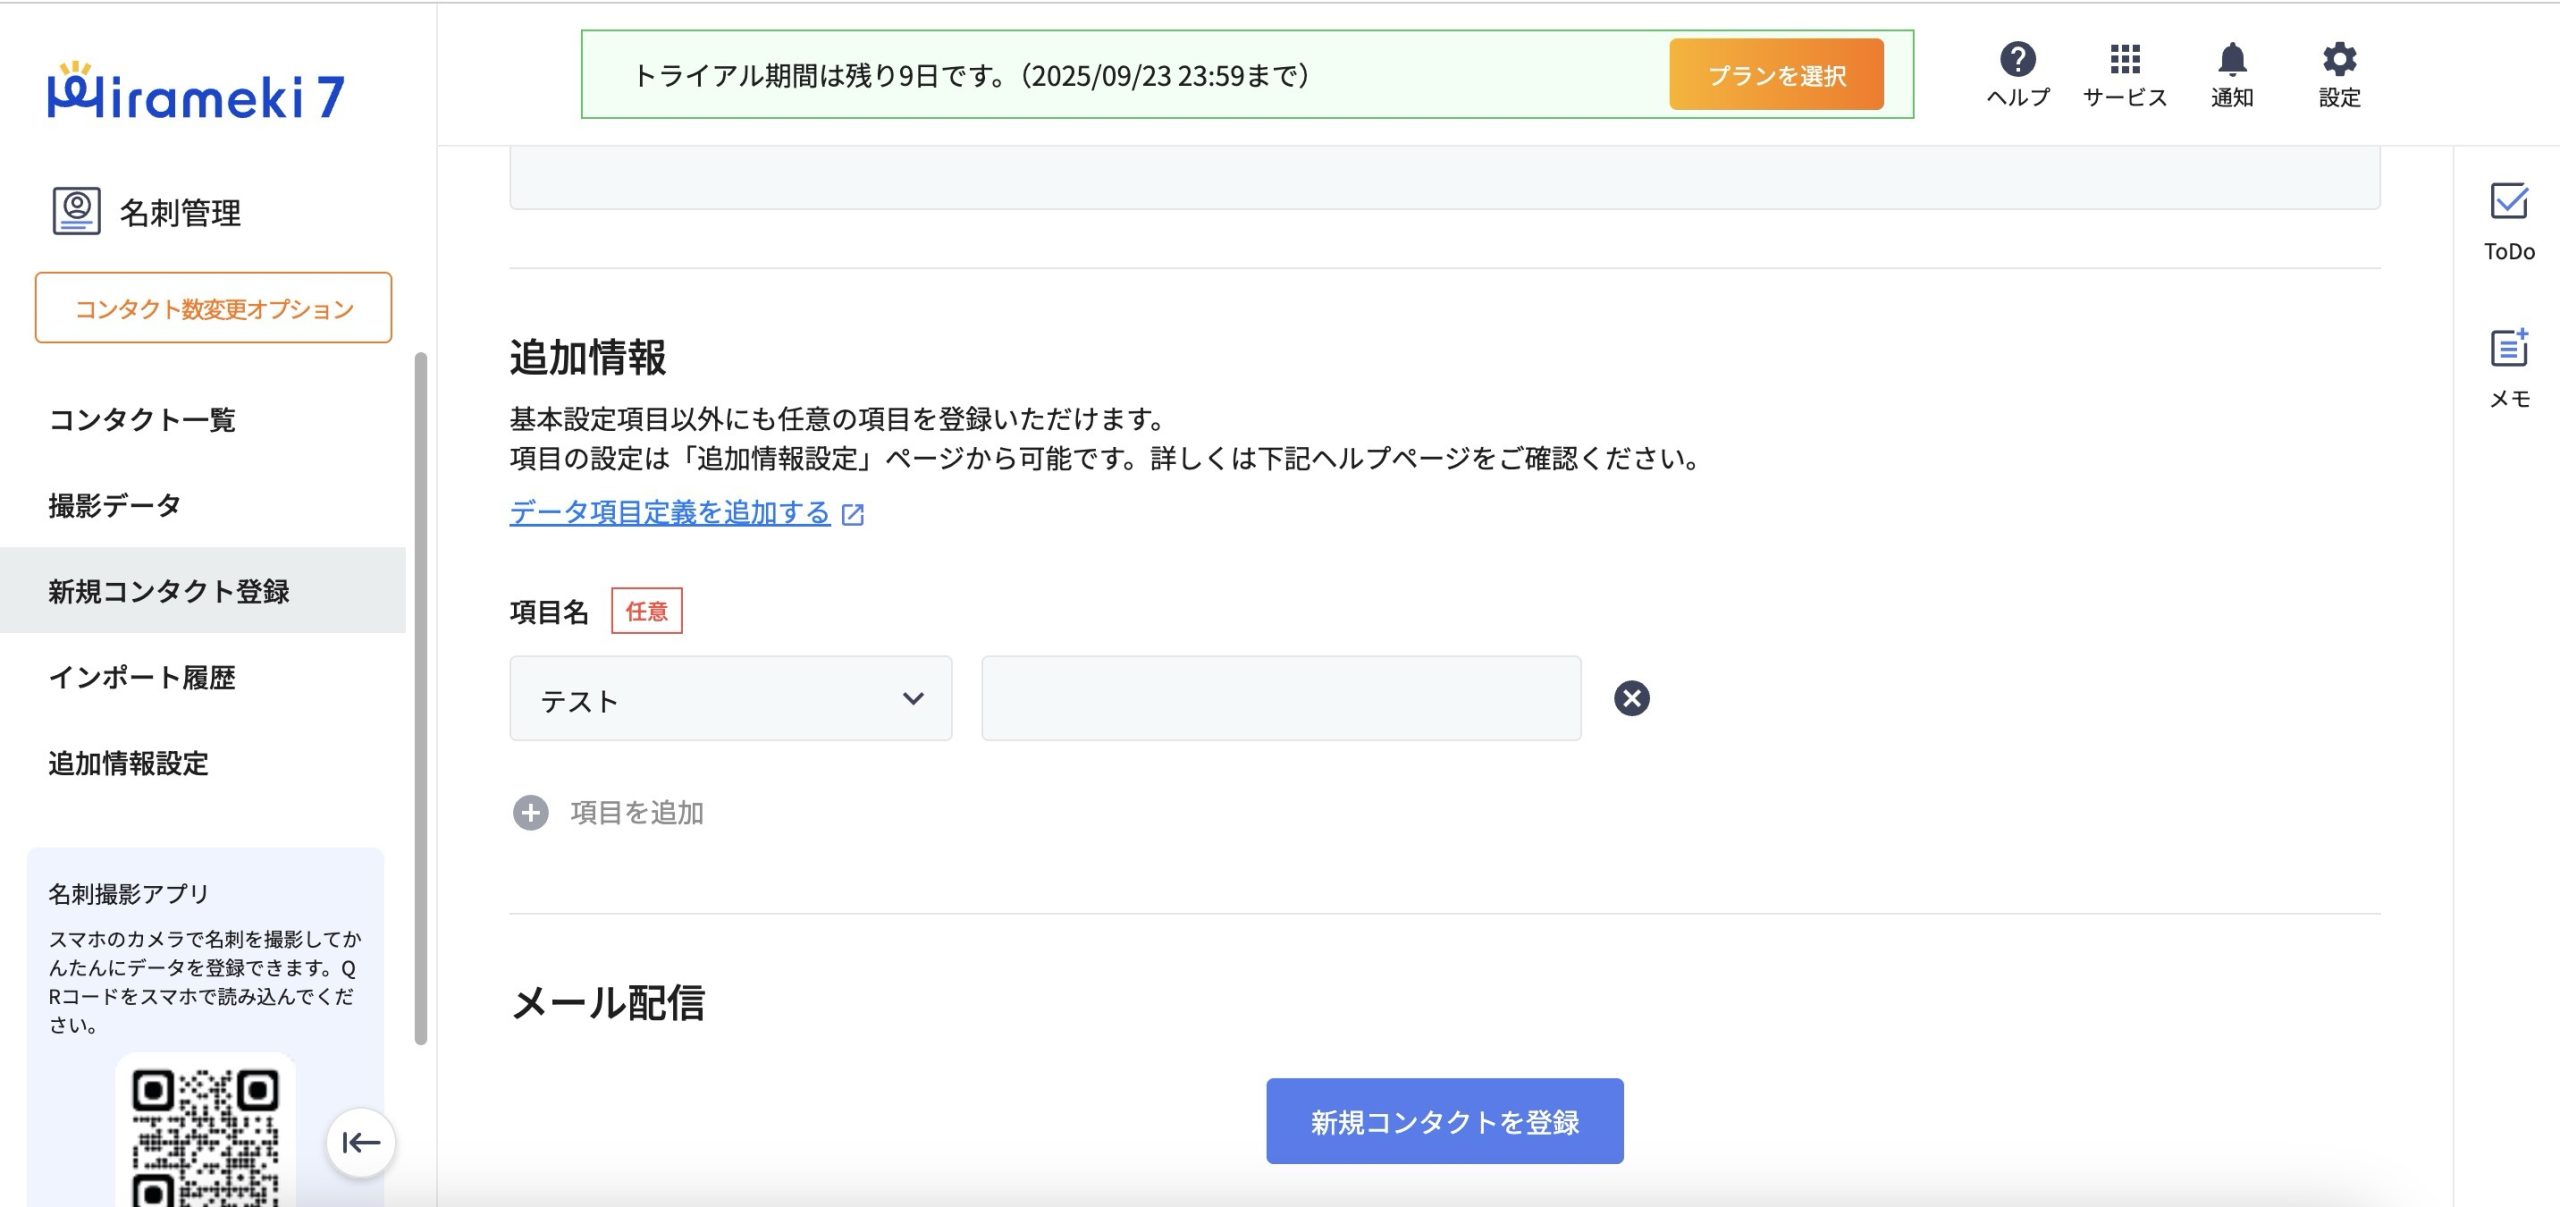Open データ項目定義を追加する link

pos(670,513)
